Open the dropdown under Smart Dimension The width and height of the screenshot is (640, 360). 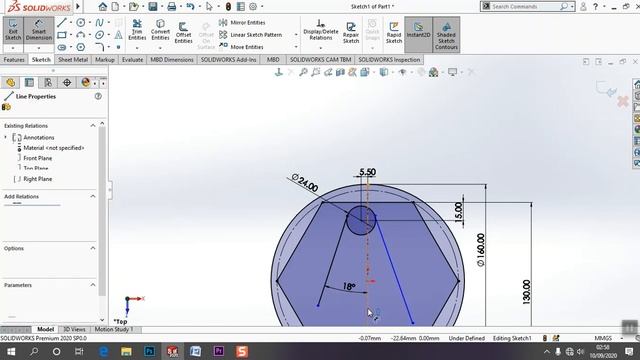pyautogui.click(x=39, y=48)
